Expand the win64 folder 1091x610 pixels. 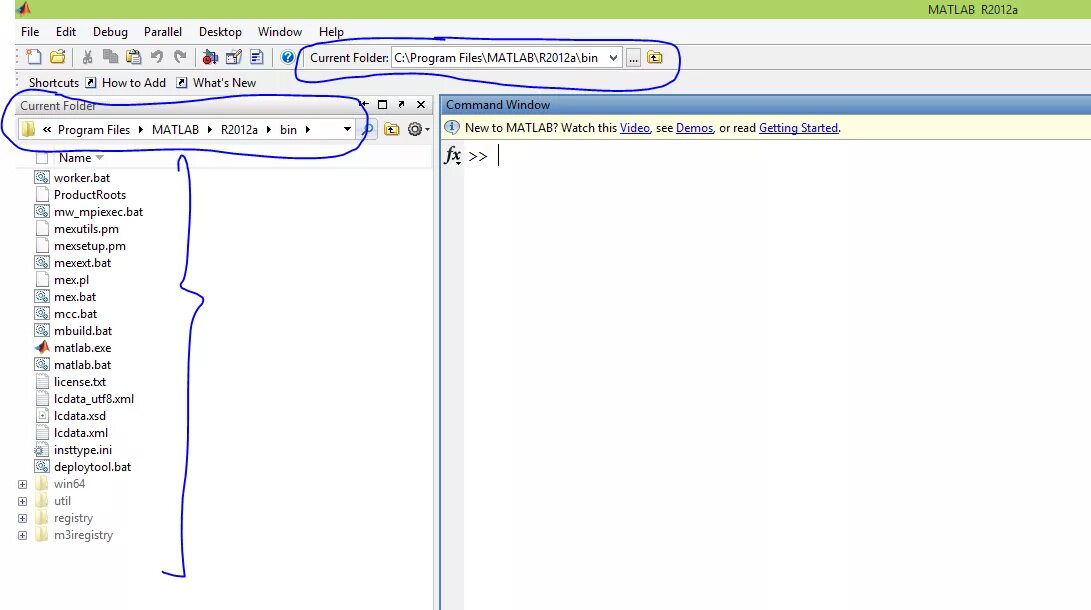[x=22, y=484]
